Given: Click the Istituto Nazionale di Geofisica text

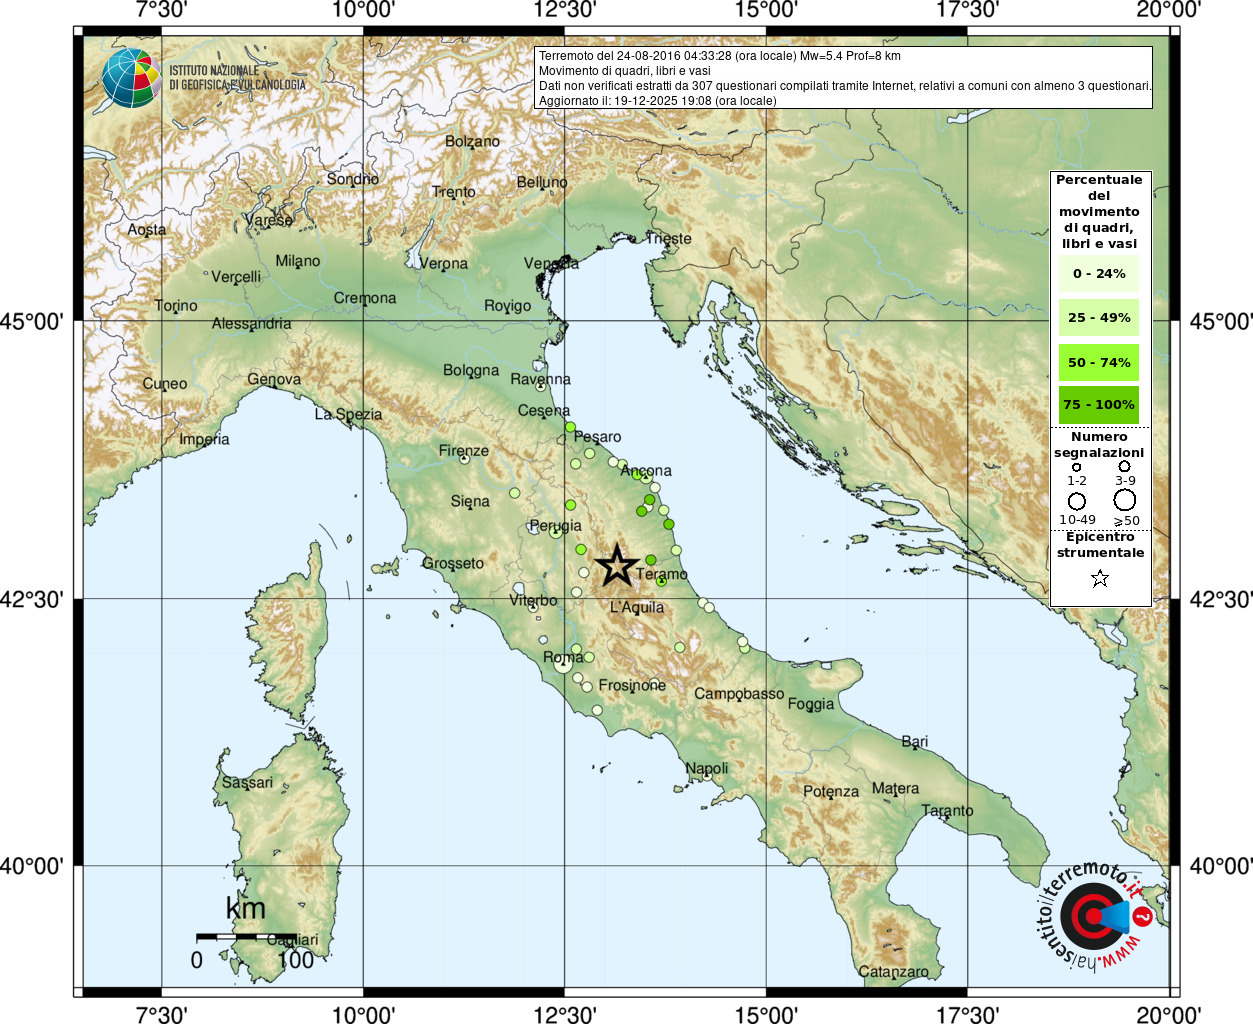Looking at the screenshot, I should [x=238, y=78].
